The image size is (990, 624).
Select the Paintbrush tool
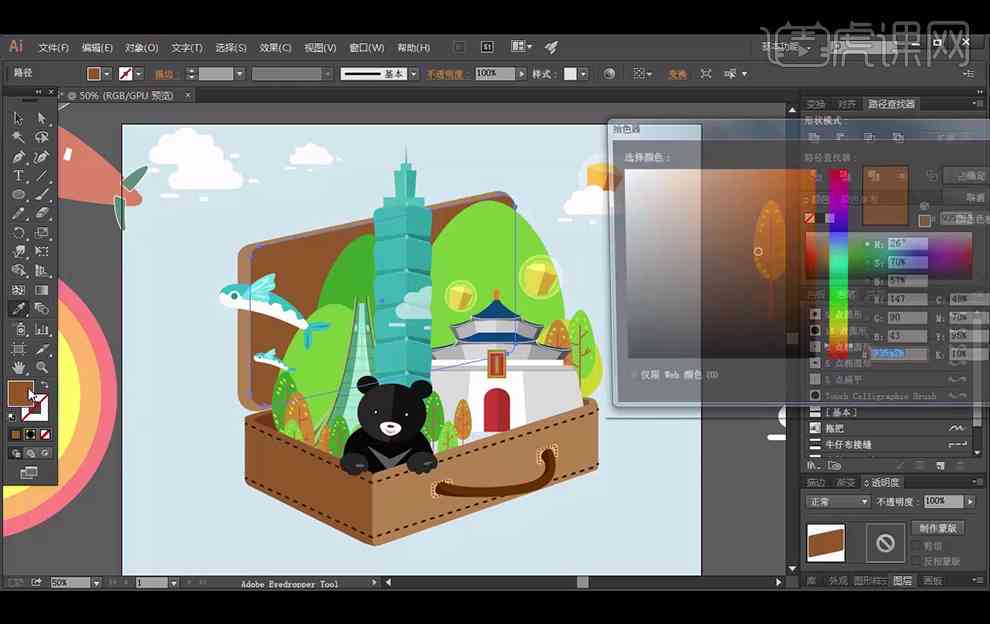click(x=42, y=195)
